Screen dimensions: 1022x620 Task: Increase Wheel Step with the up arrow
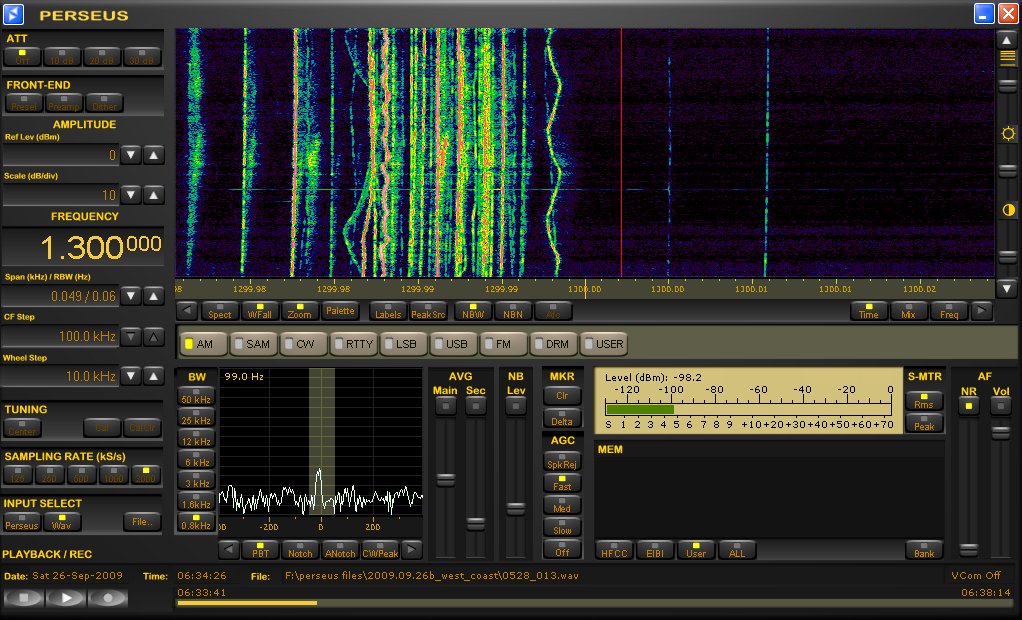click(153, 376)
